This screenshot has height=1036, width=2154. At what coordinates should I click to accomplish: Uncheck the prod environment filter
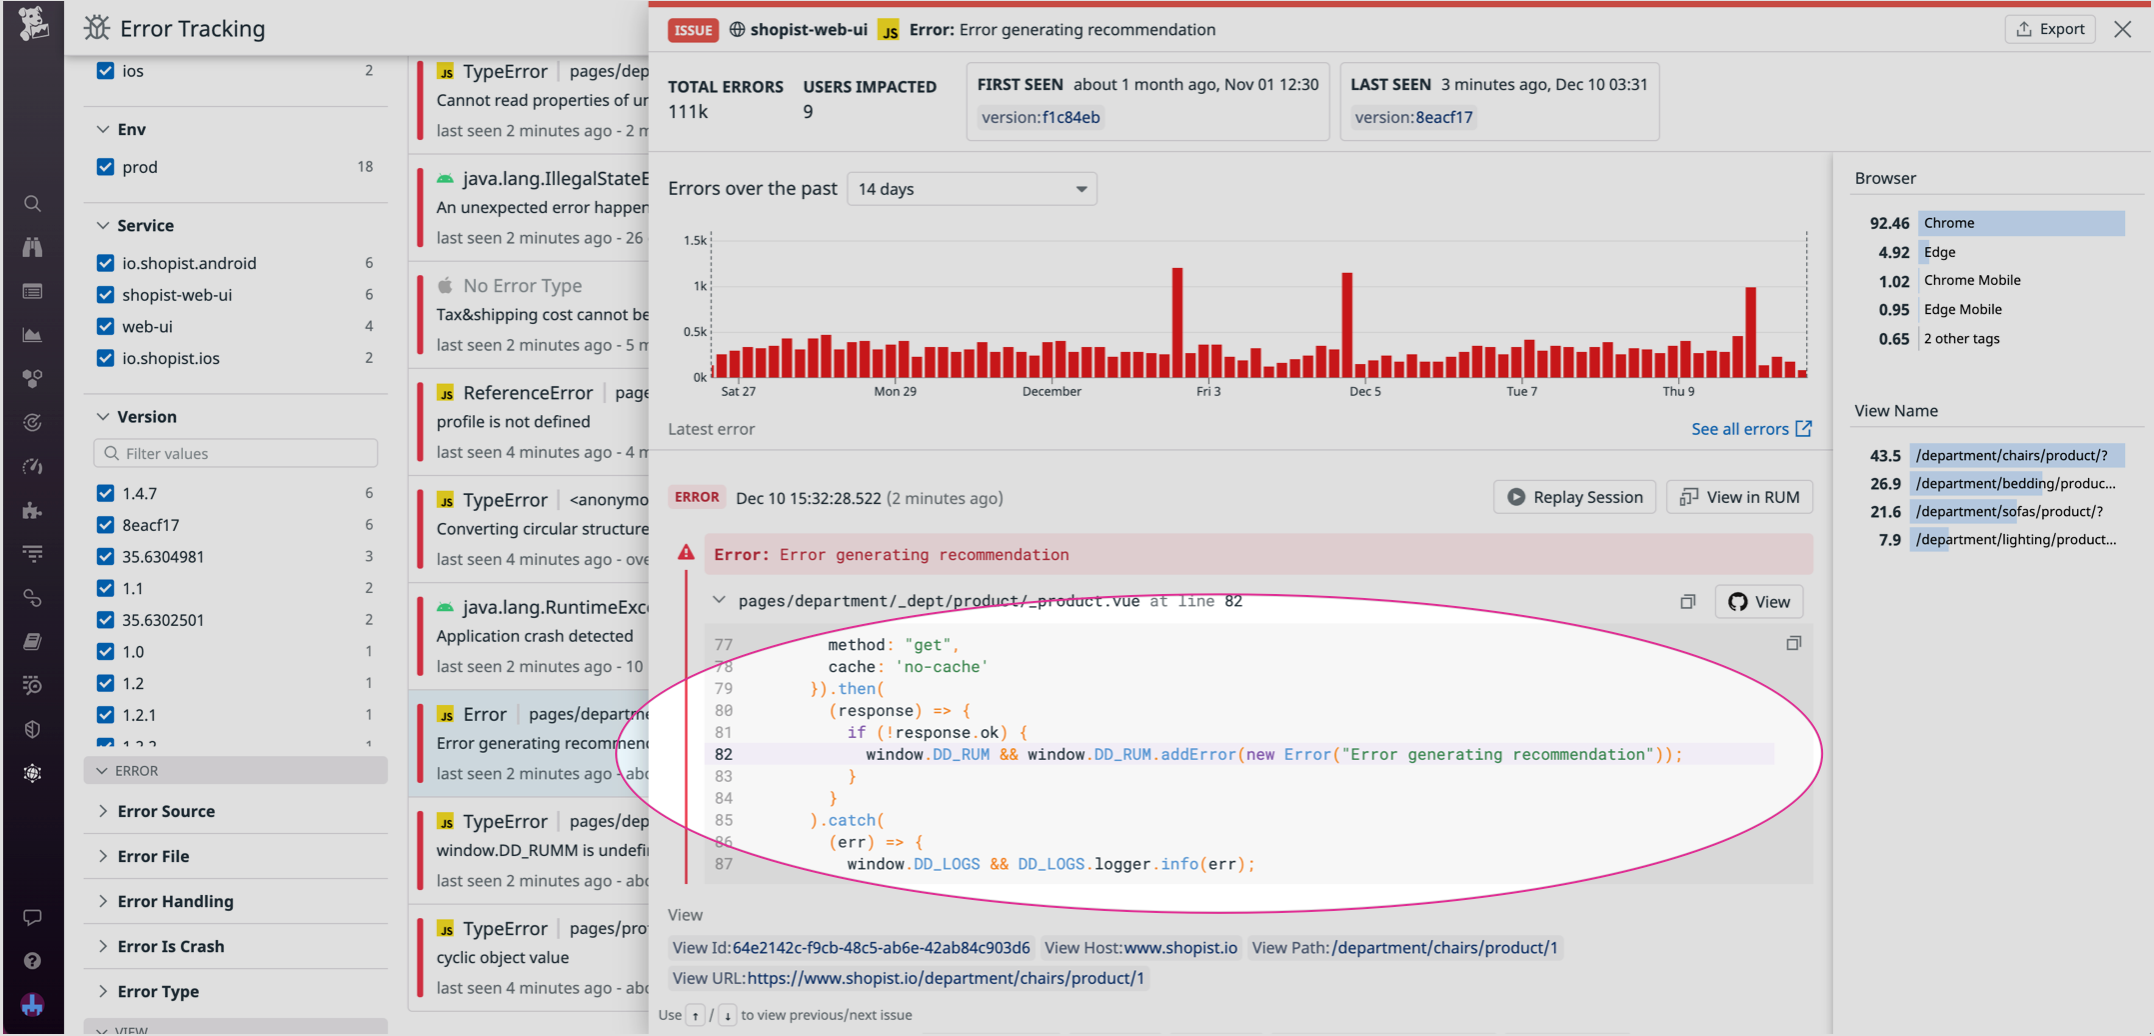106,167
